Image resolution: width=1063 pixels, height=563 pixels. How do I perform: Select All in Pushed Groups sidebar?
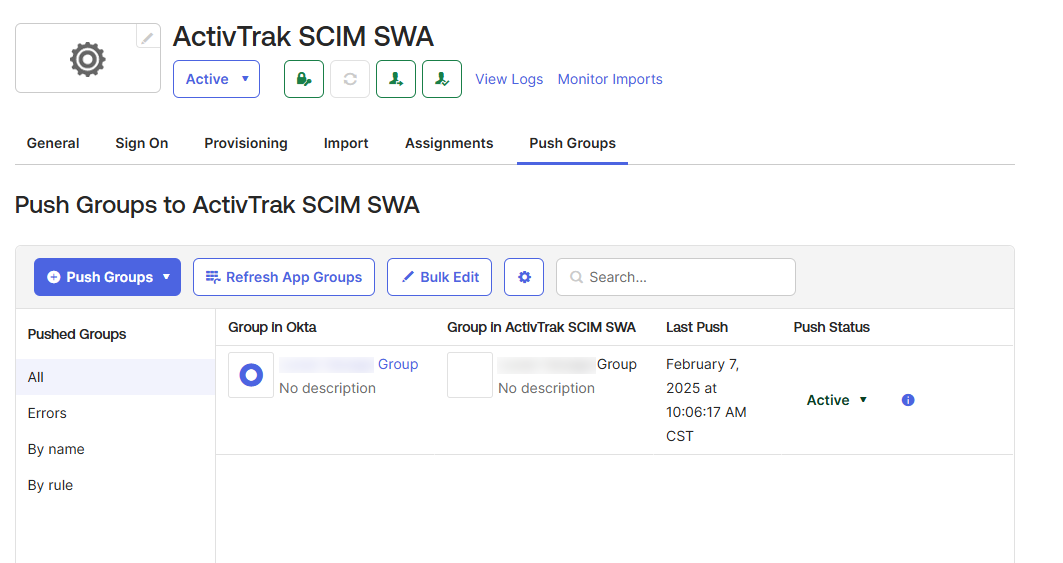coord(115,377)
